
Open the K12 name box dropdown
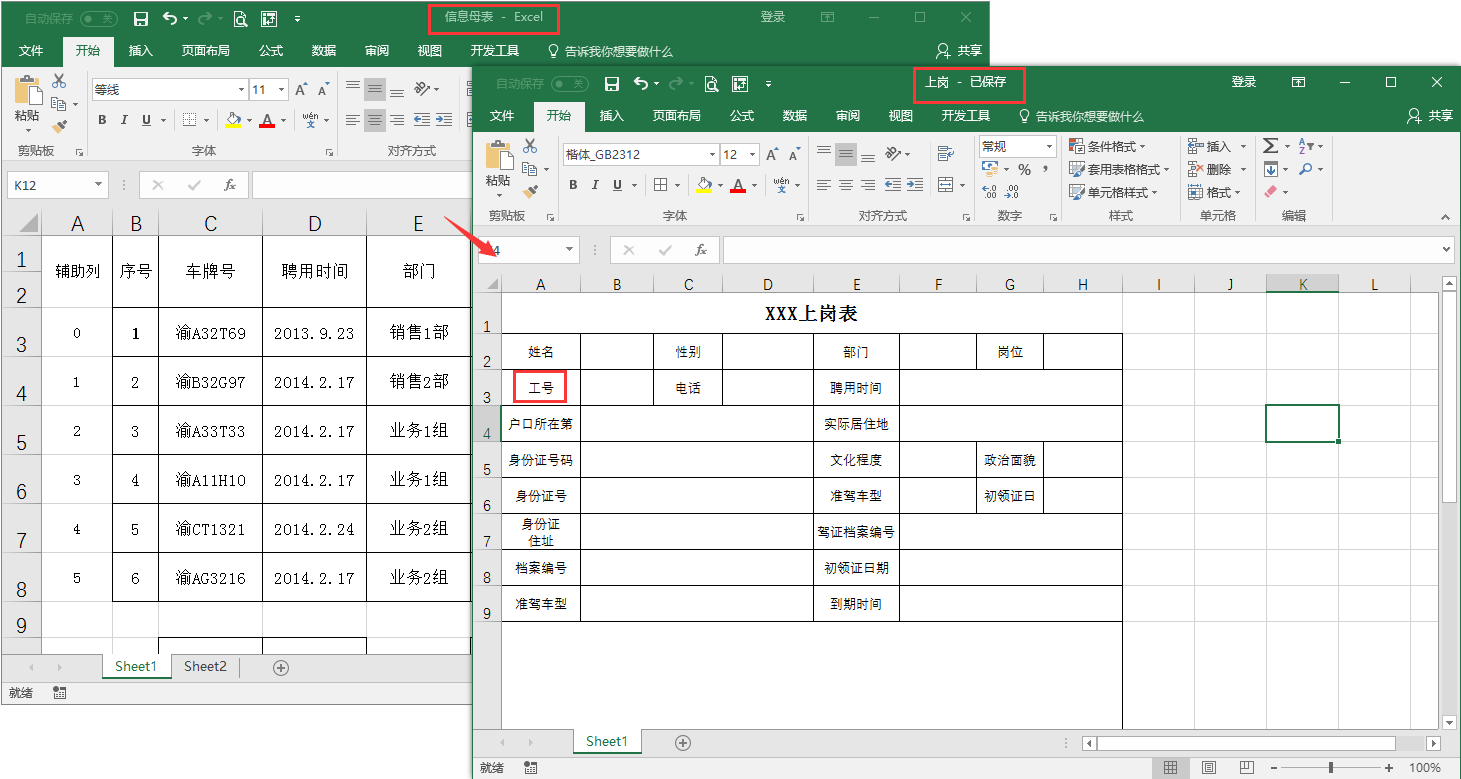[99, 185]
